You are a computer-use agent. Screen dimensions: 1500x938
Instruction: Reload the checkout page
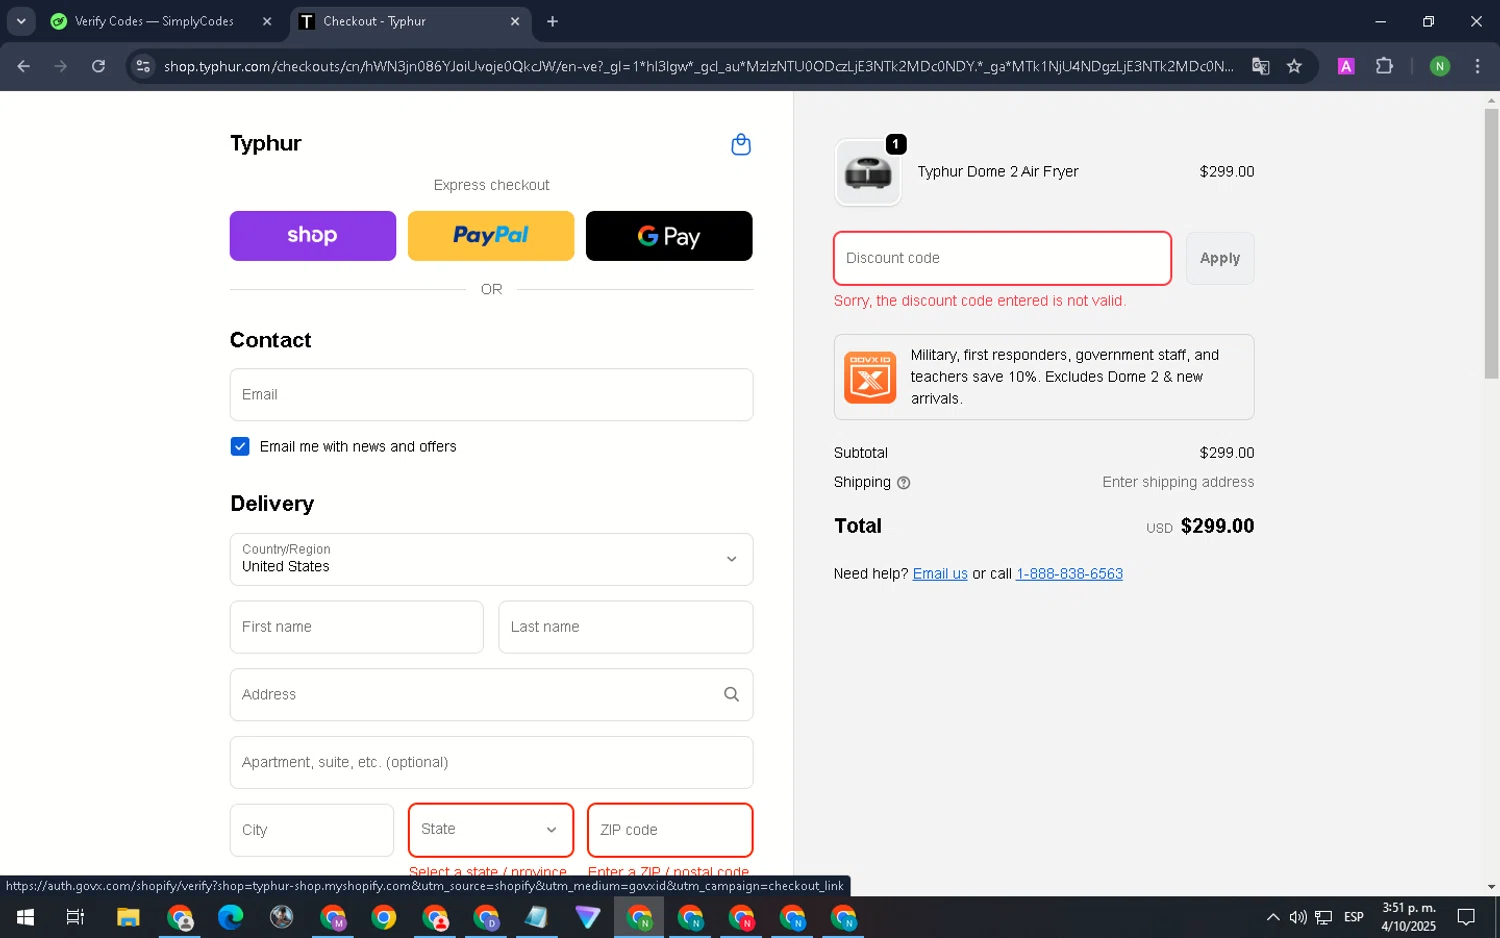(x=98, y=66)
